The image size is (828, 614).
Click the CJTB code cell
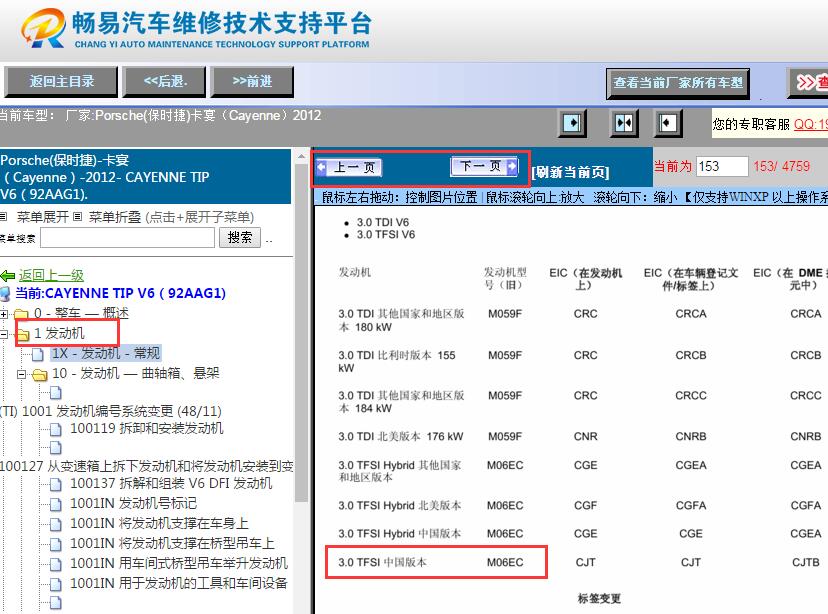coord(805,562)
